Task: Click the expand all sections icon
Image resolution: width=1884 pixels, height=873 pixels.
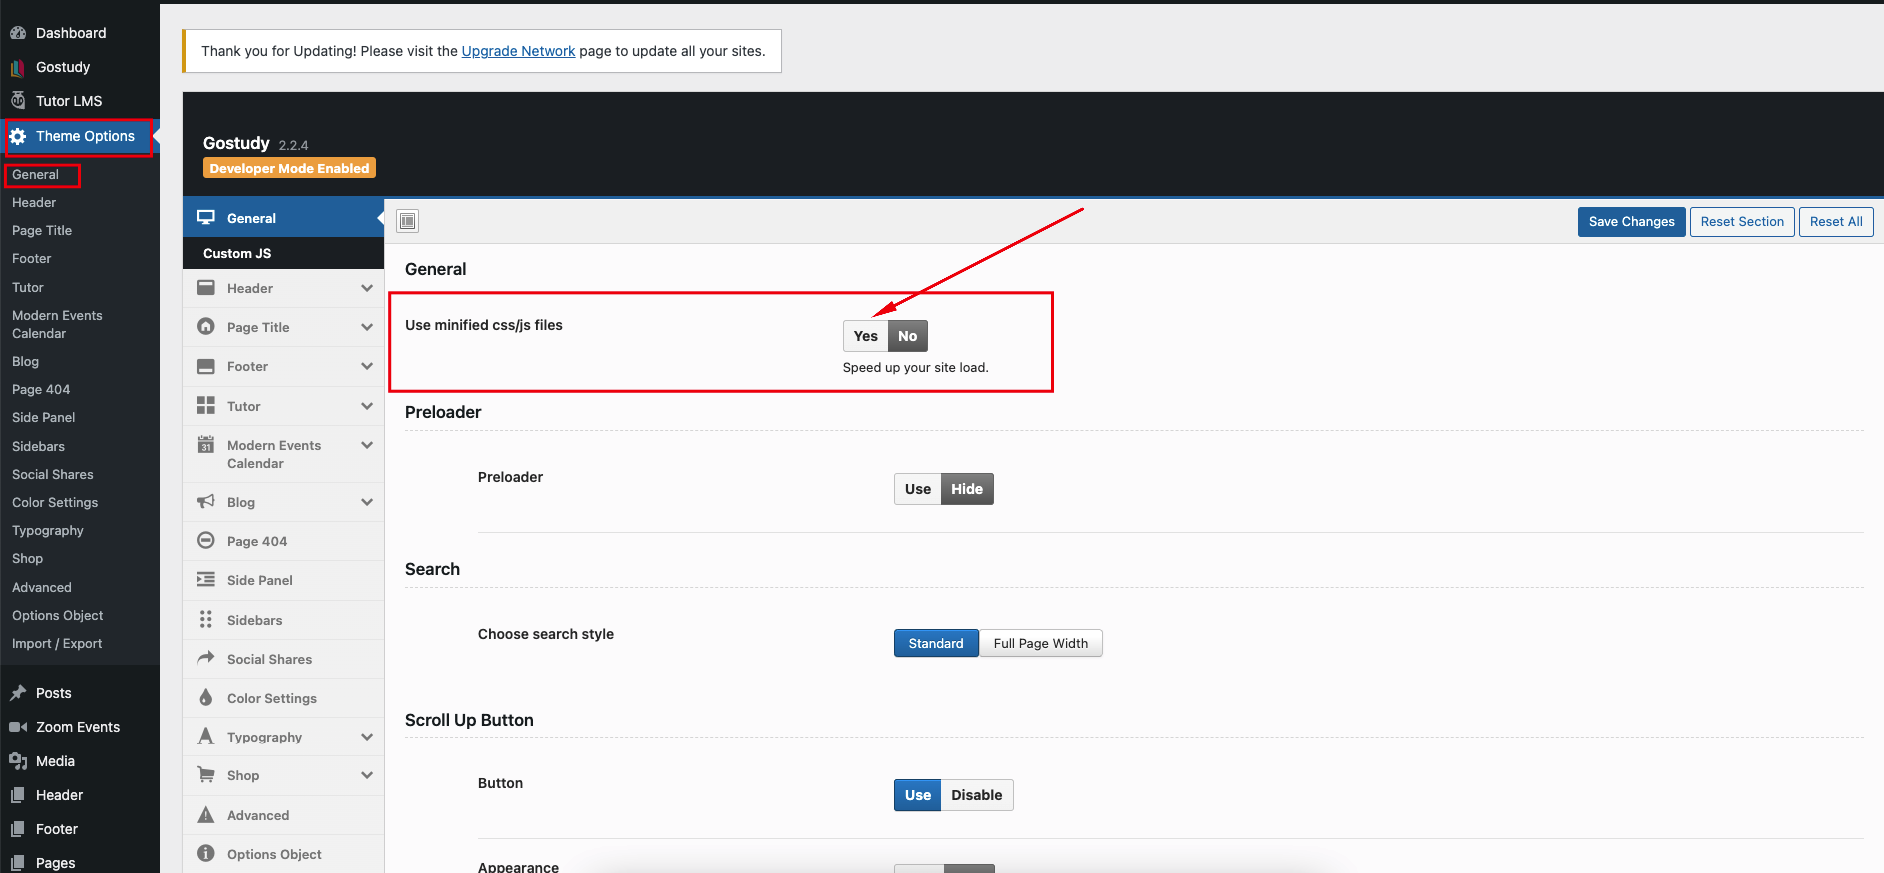Action: 408,221
